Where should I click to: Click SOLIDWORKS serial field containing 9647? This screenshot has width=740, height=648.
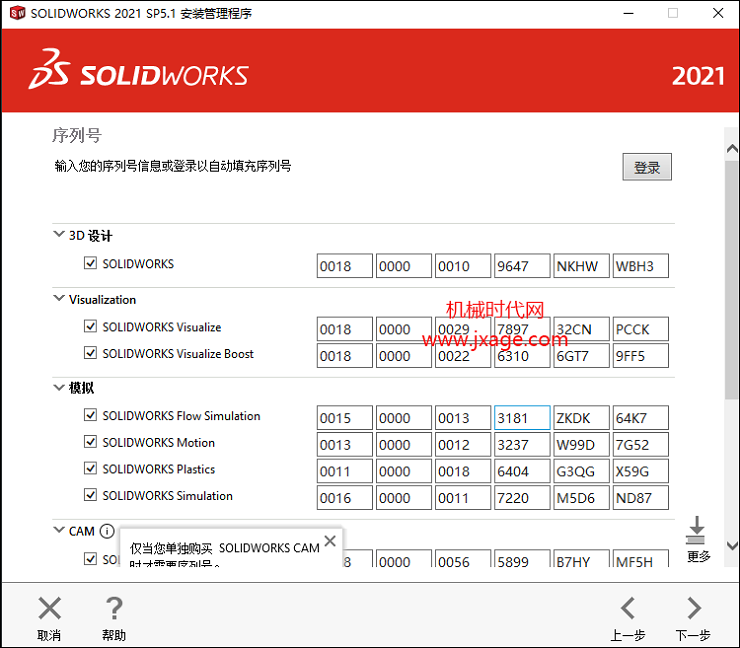[522, 266]
